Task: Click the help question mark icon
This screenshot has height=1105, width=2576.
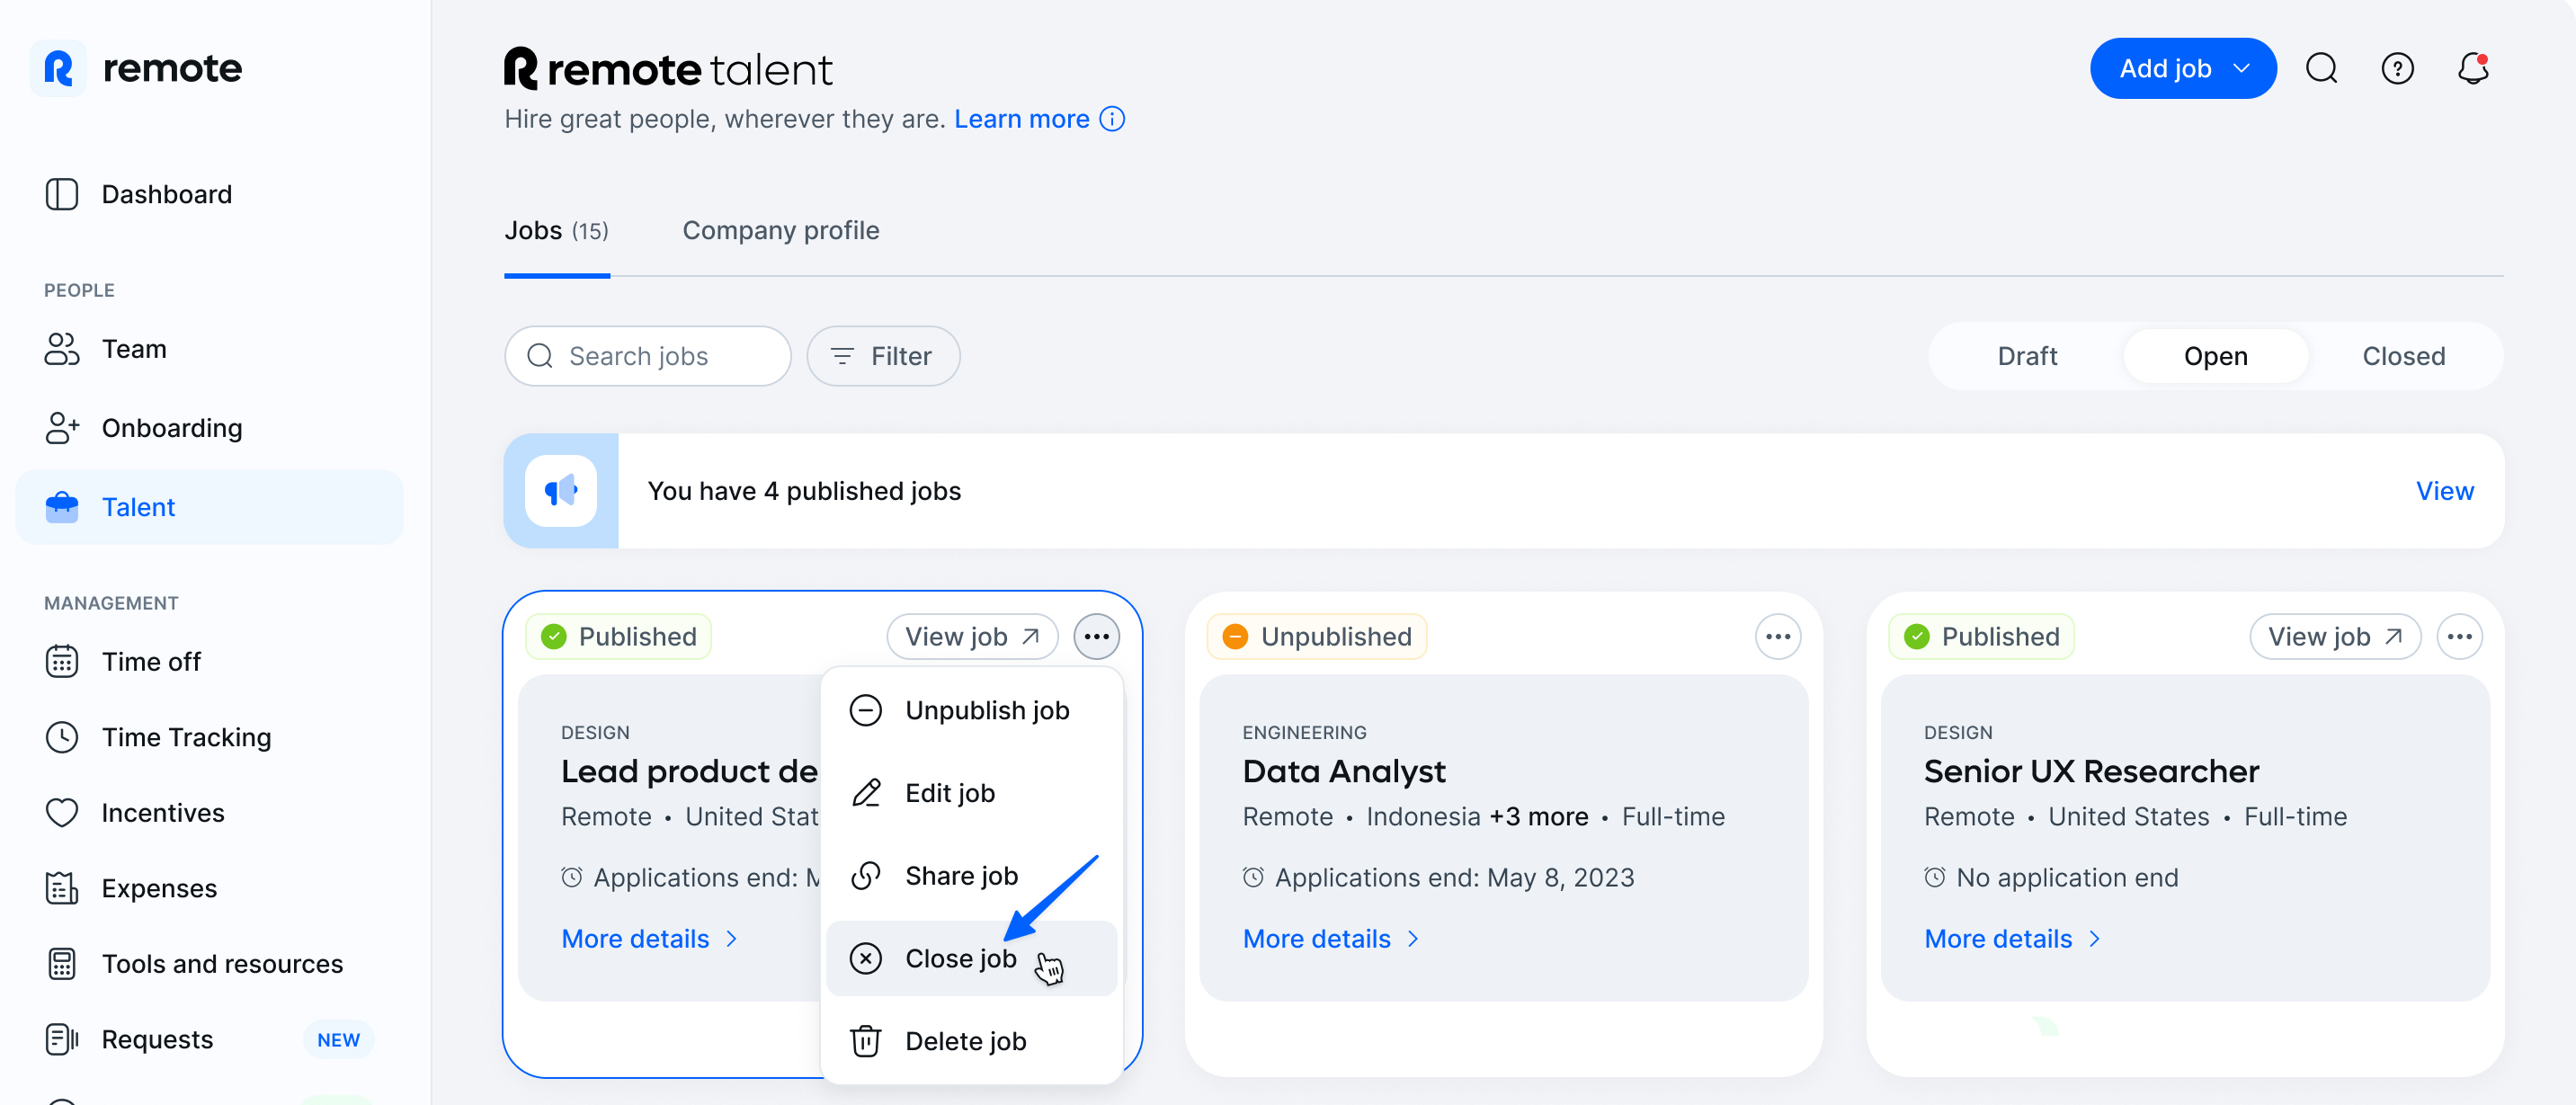Action: pyautogui.click(x=2398, y=68)
